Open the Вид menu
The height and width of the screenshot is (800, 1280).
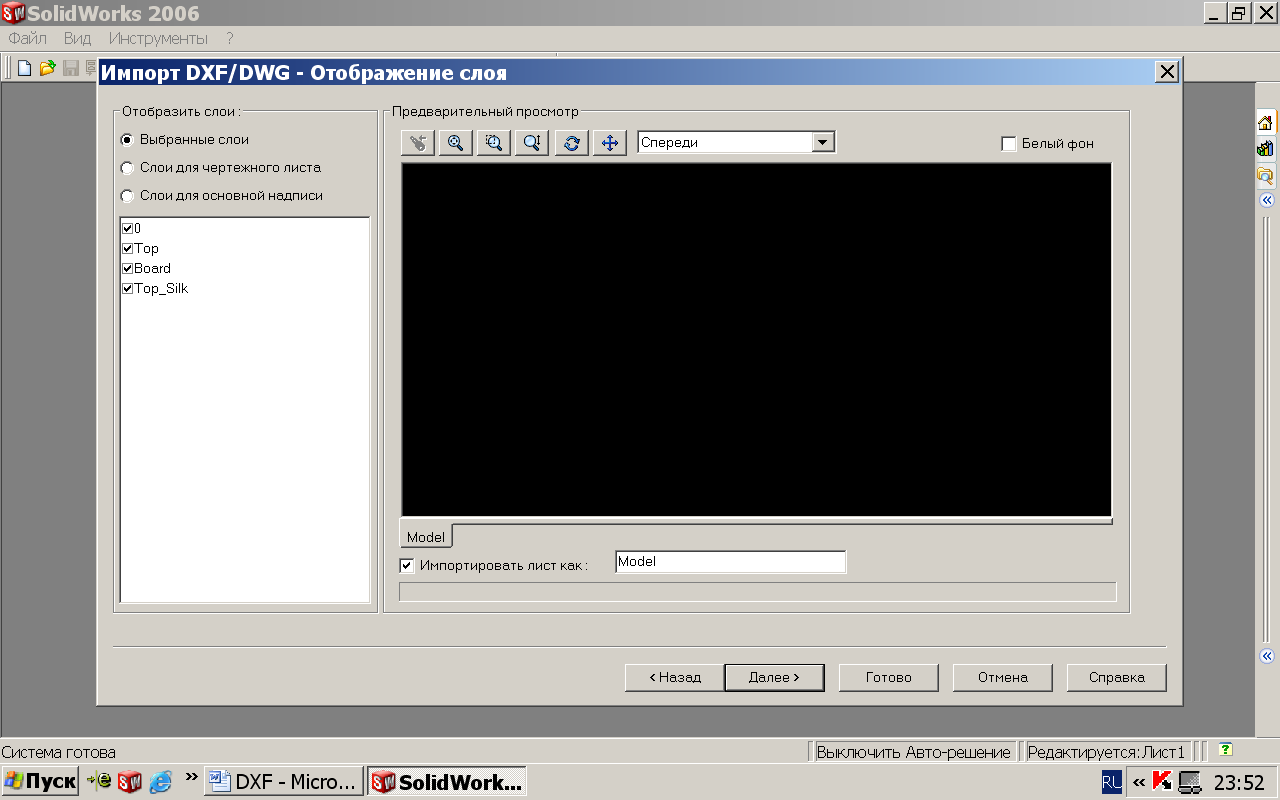point(77,38)
